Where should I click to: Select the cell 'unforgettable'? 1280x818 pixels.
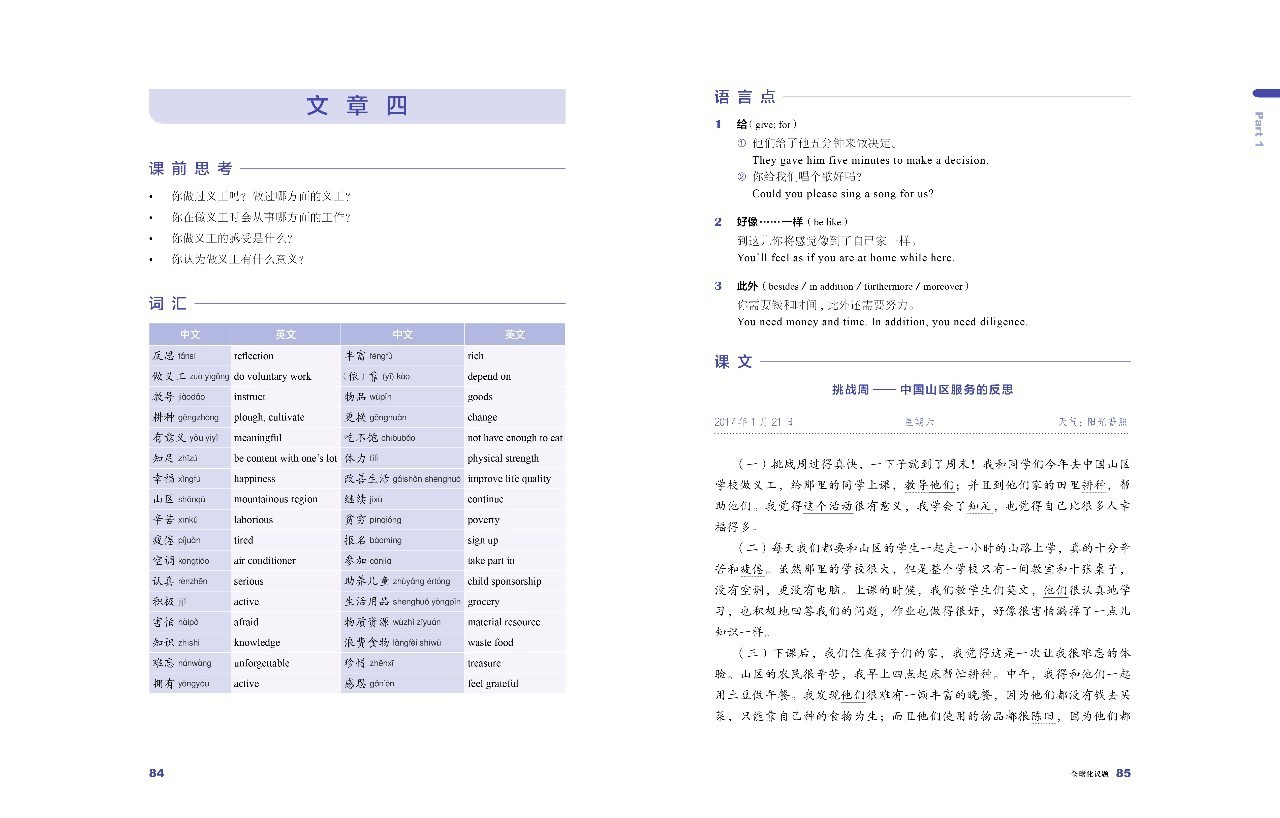coord(285,663)
